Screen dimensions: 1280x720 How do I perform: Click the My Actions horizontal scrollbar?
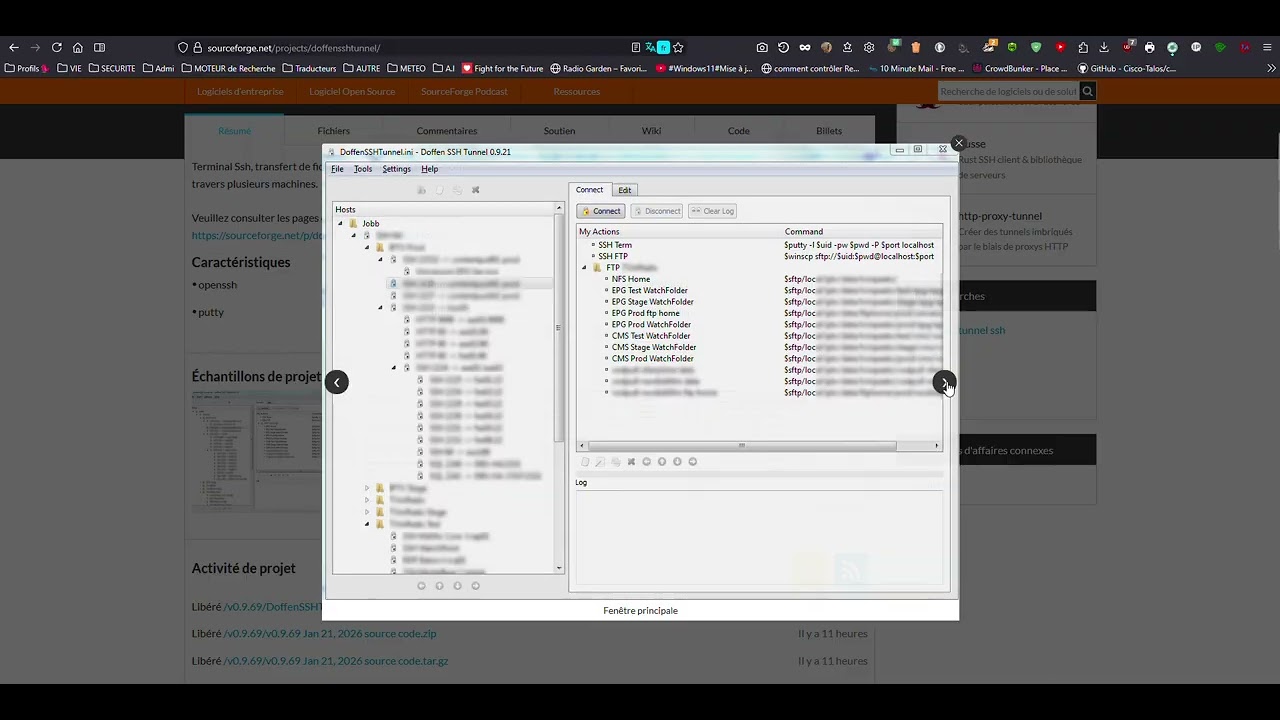point(741,446)
